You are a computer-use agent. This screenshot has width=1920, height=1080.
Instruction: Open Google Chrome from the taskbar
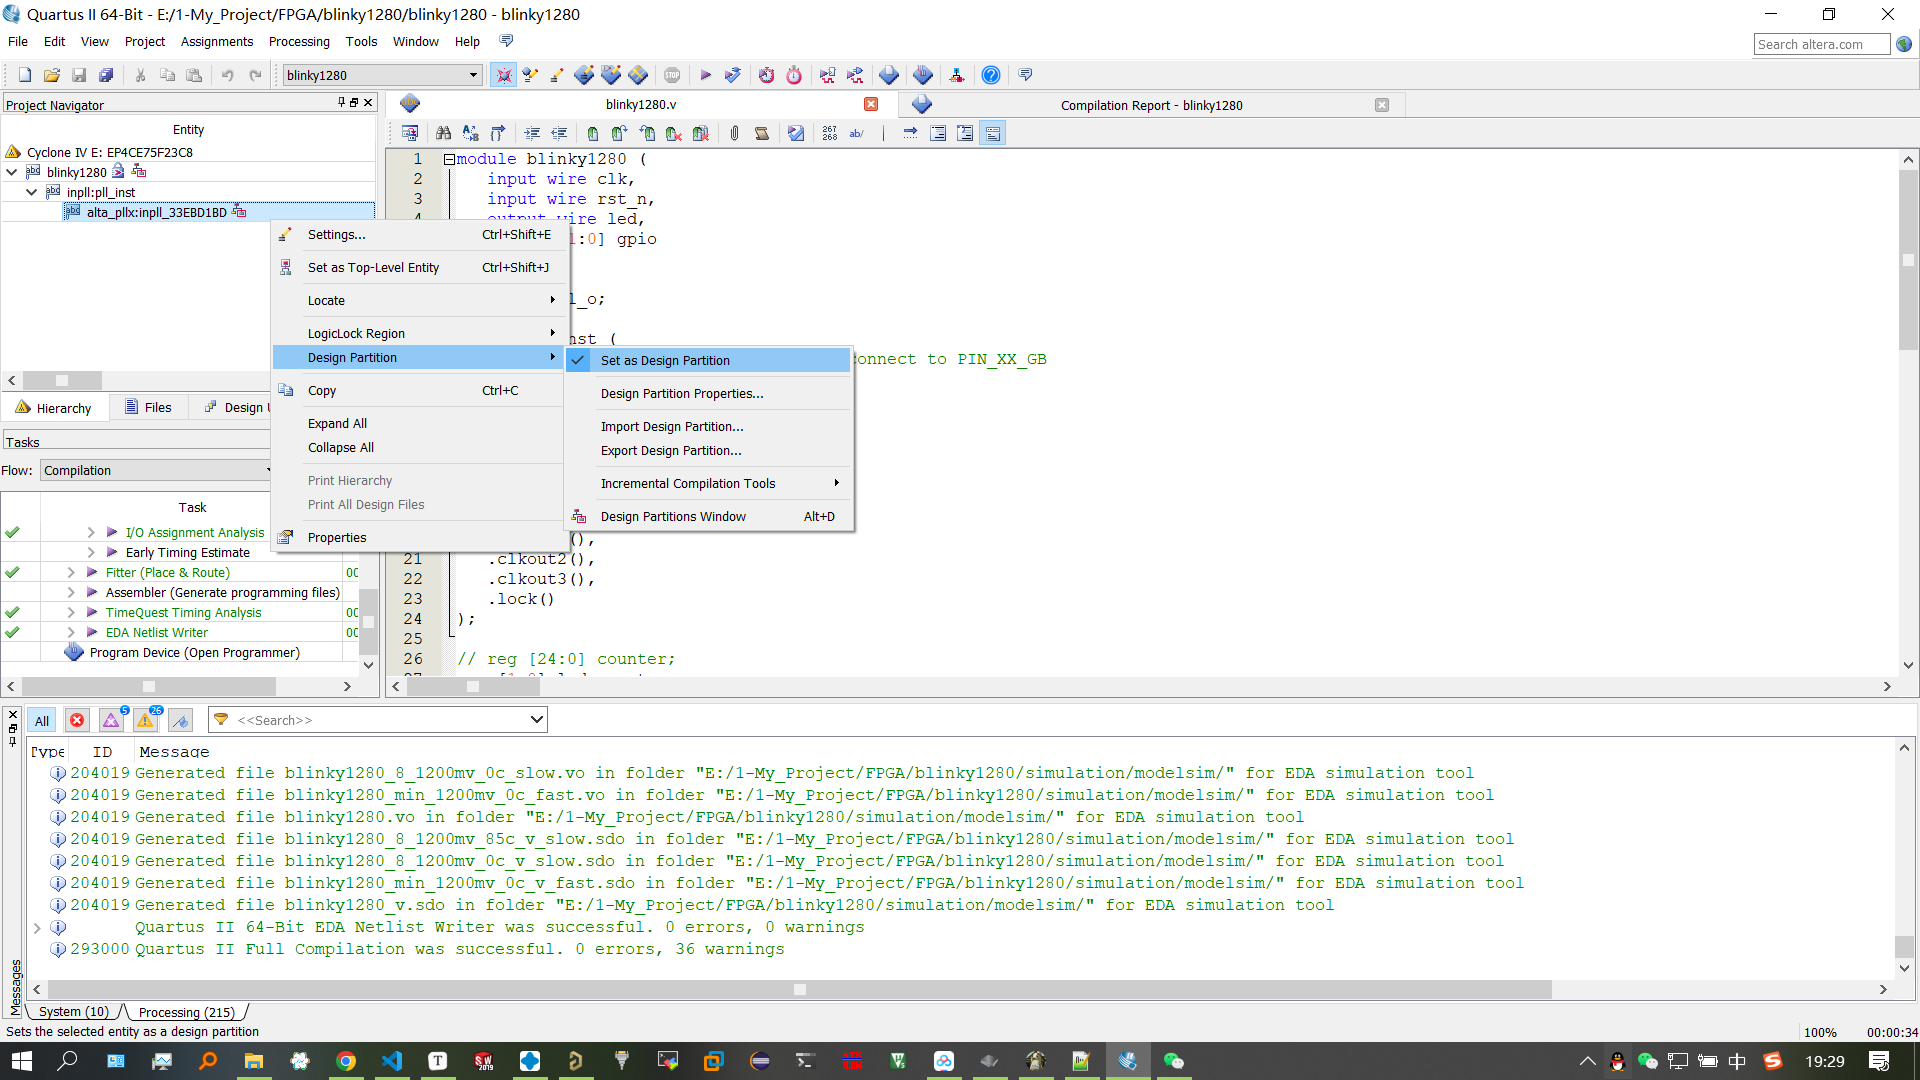pos(346,1061)
